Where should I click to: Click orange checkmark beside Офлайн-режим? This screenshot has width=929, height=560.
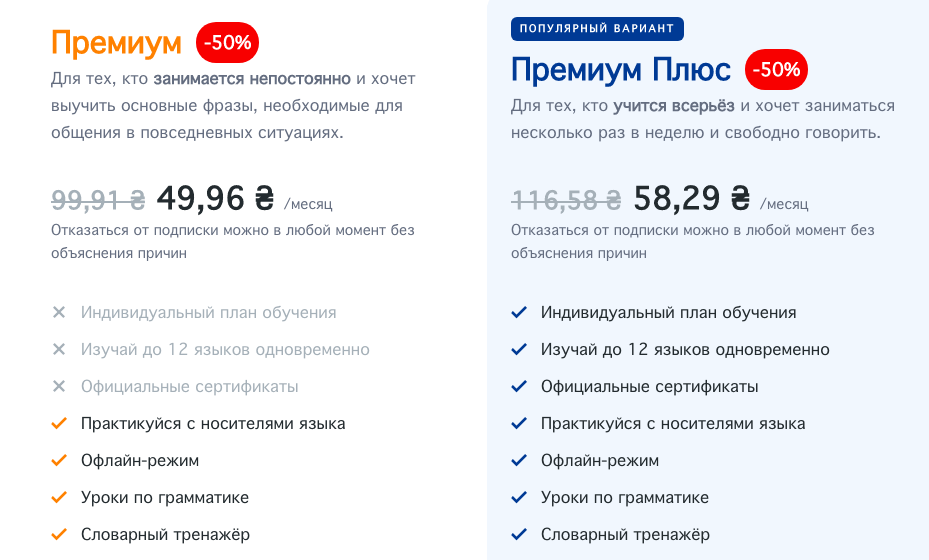coord(59,460)
